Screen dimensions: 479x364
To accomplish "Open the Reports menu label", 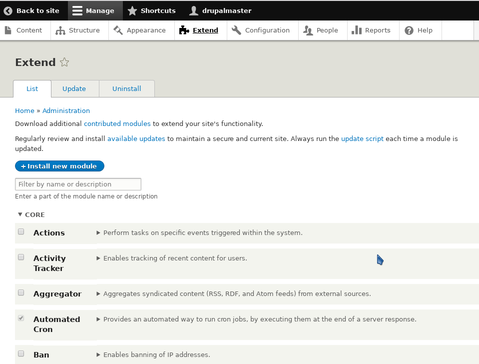I will pos(377,30).
